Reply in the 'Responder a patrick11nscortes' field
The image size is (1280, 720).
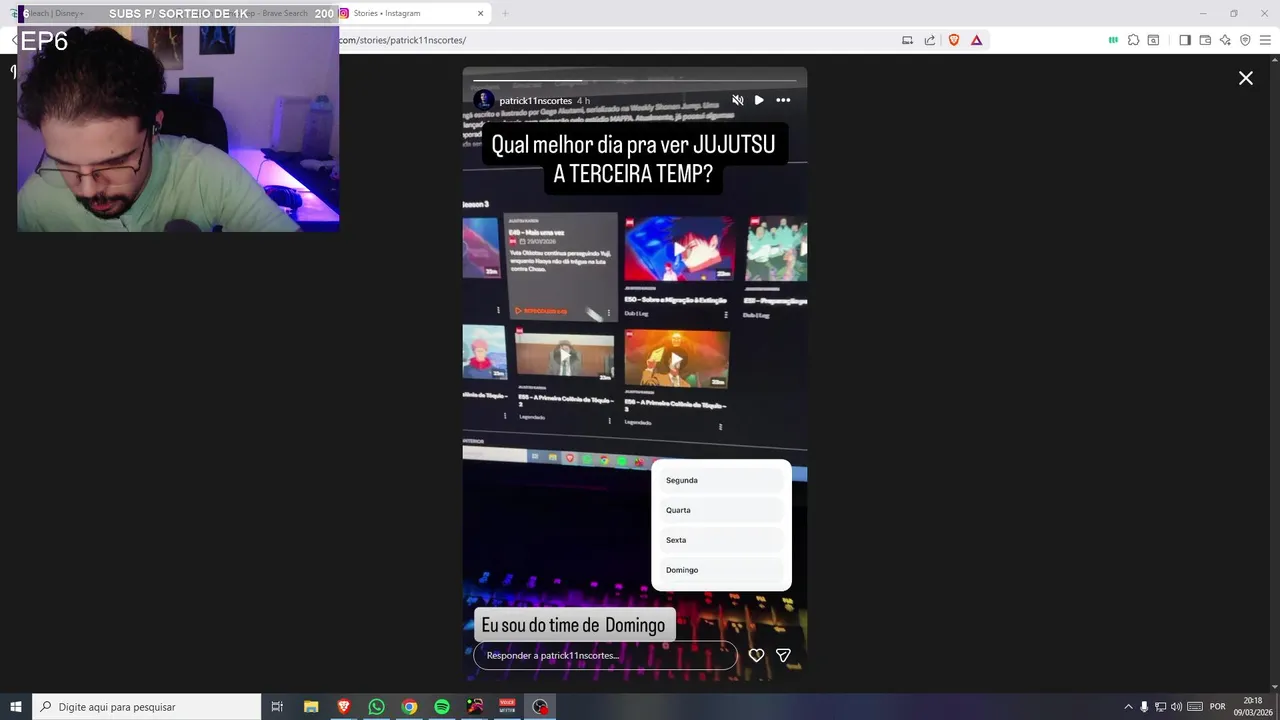(605, 655)
